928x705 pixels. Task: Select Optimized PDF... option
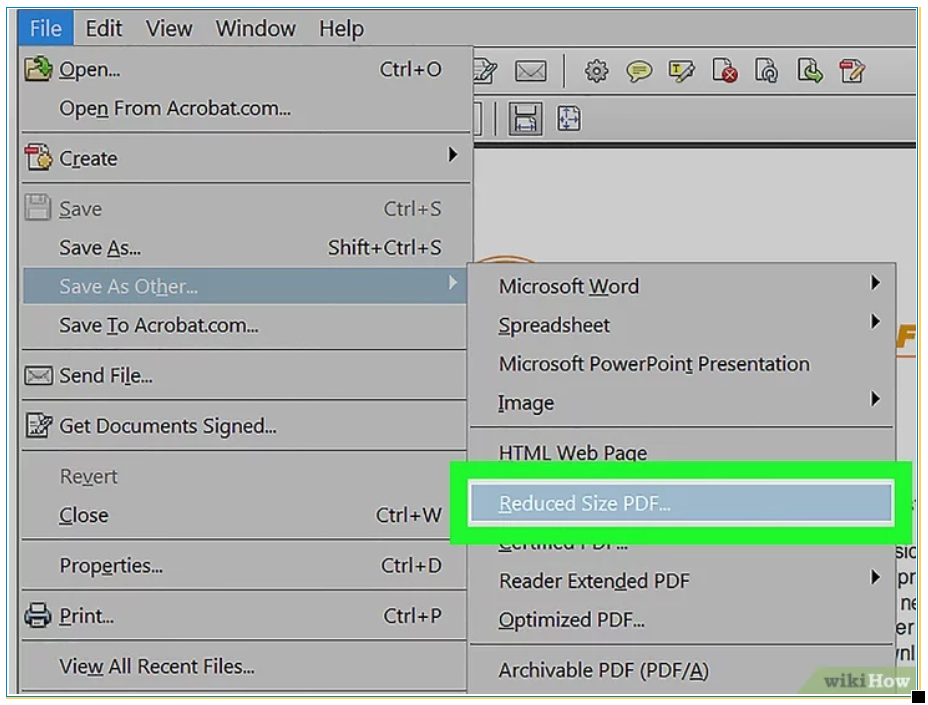682,620
